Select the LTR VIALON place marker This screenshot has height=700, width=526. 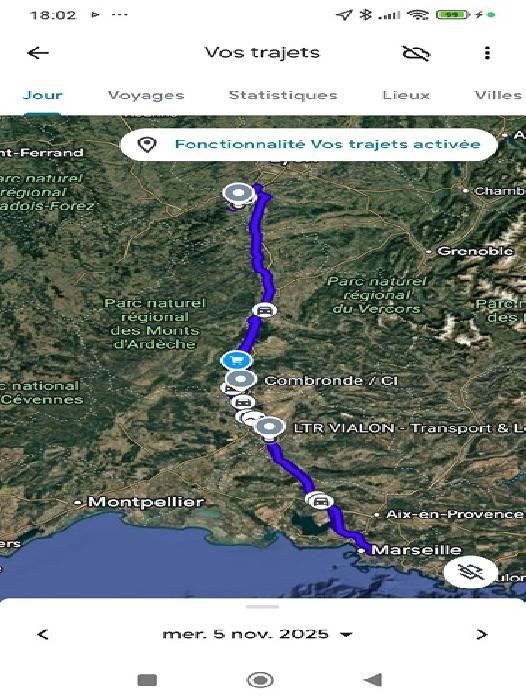coord(269,428)
